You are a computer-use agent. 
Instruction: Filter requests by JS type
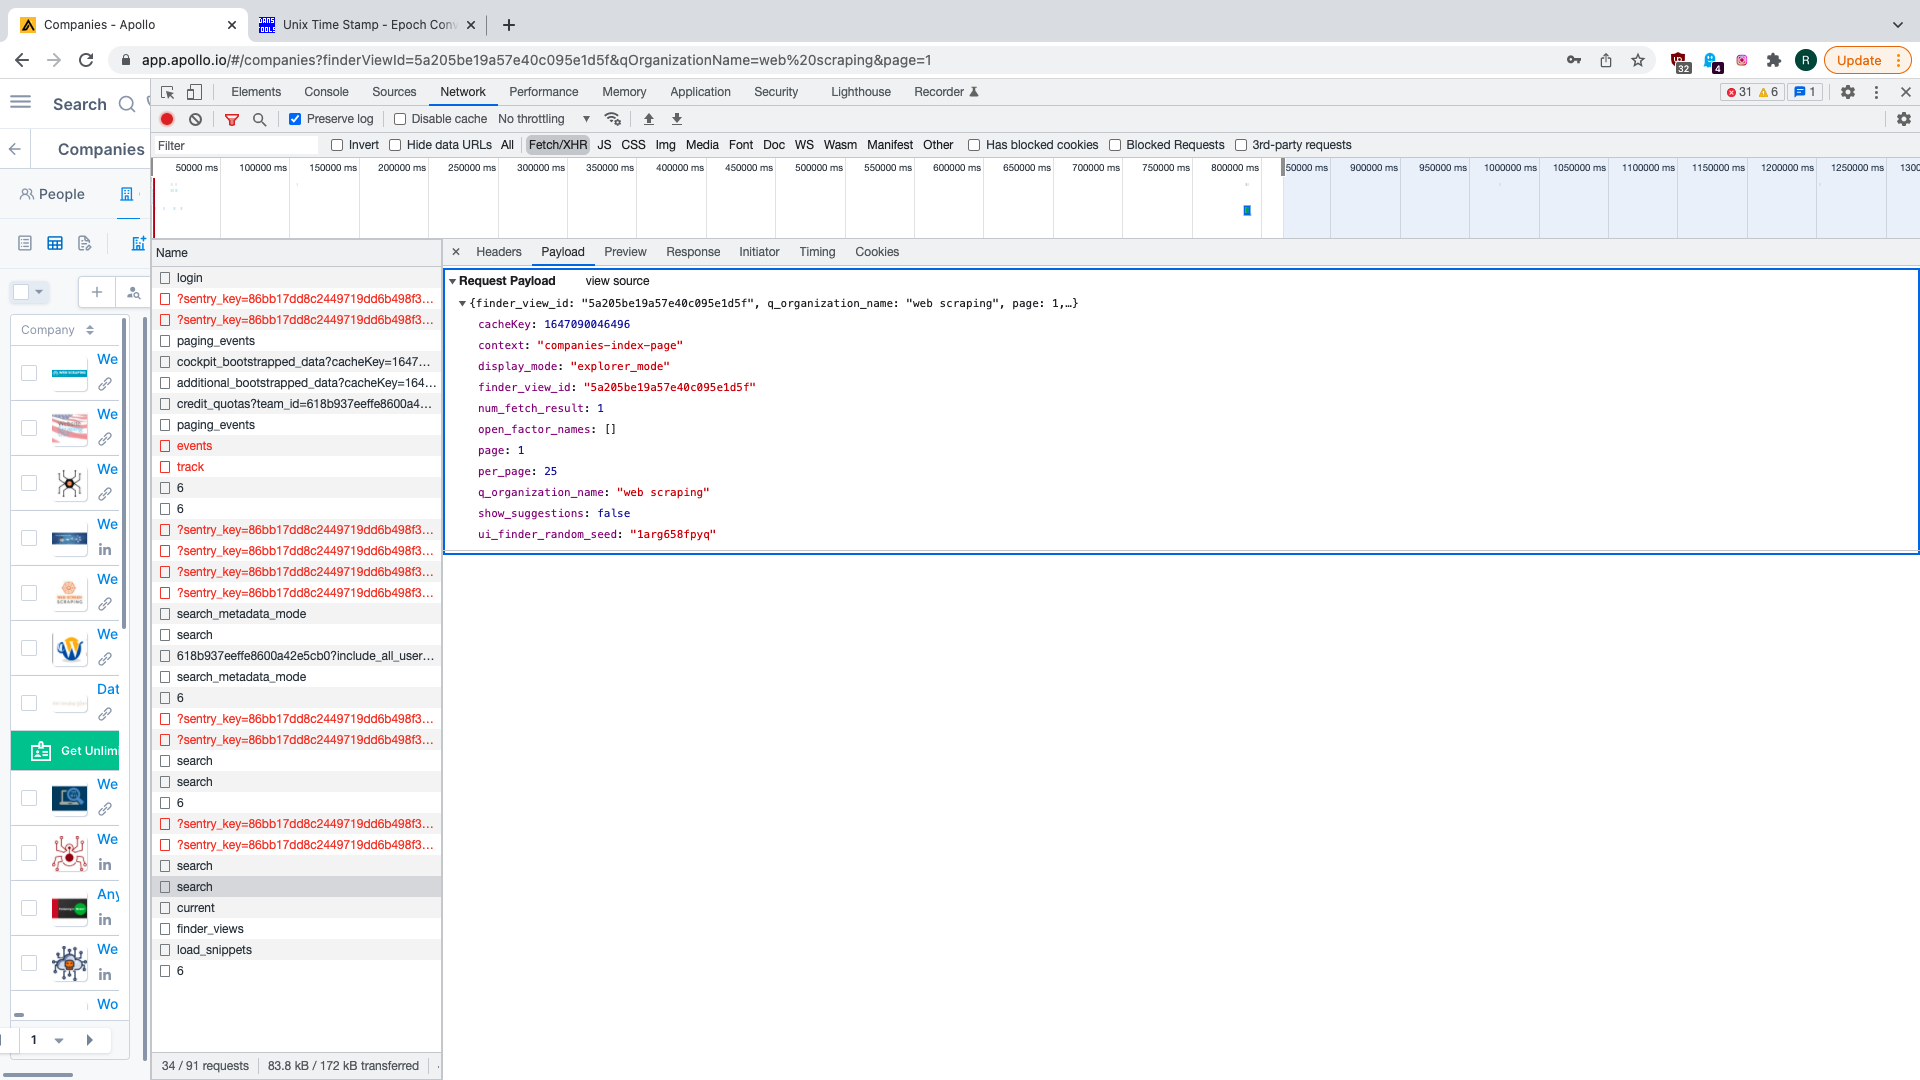pos(604,145)
